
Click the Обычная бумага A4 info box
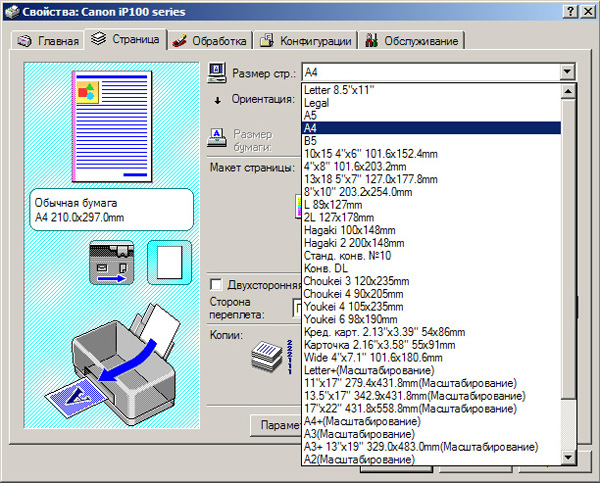tap(111, 210)
